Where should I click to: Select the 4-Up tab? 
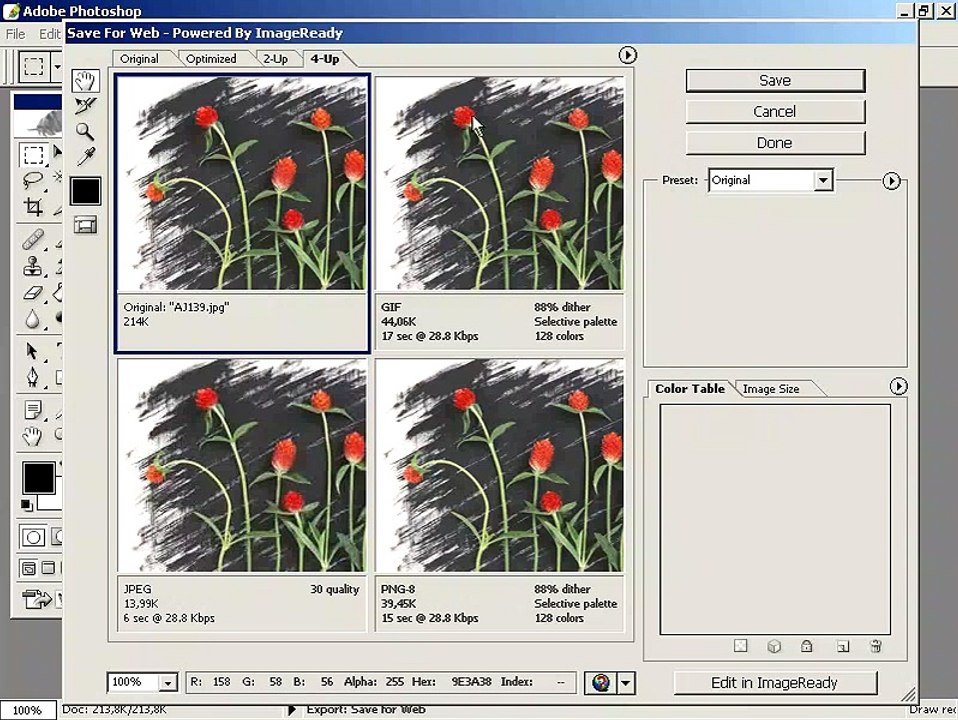[324, 59]
